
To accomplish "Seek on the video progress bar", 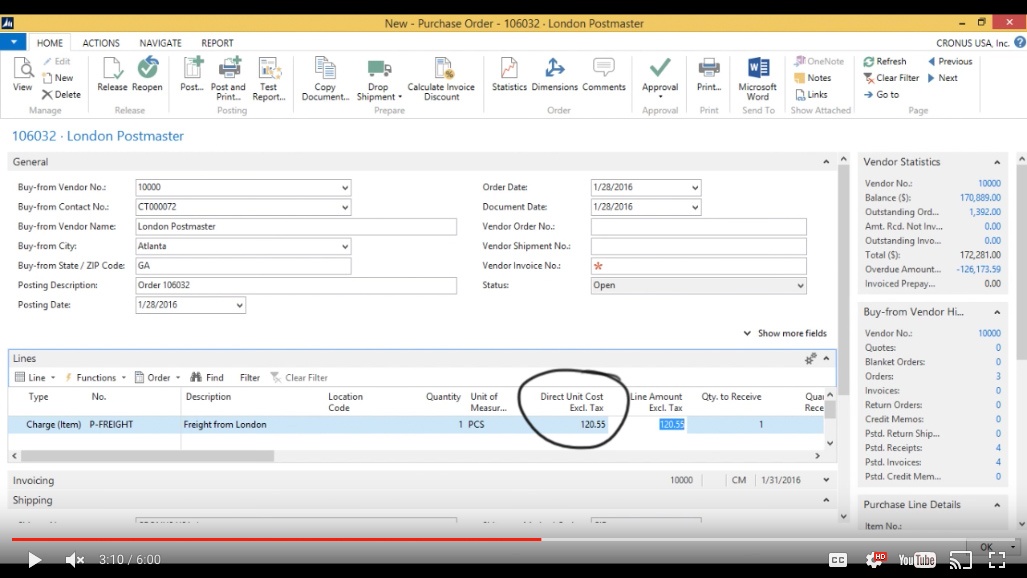I will point(514,539).
